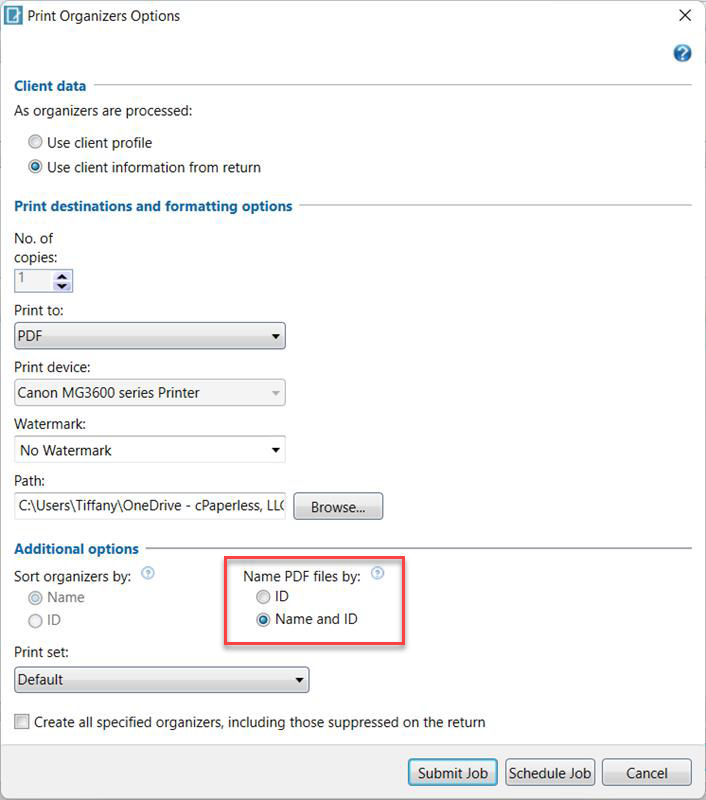Image resolution: width=706 pixels, height=800 pixels.
Task: Click the Schedule Job button
Action: [x=549, y=772]
